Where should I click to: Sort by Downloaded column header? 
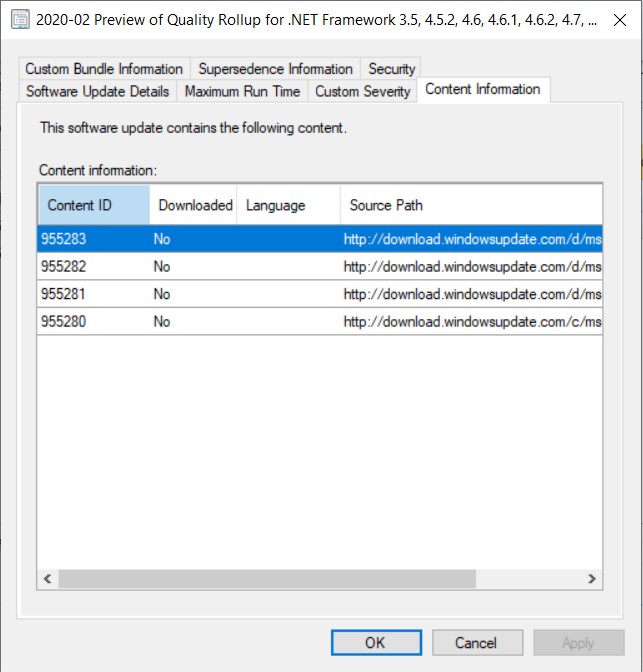click(194, 205)
